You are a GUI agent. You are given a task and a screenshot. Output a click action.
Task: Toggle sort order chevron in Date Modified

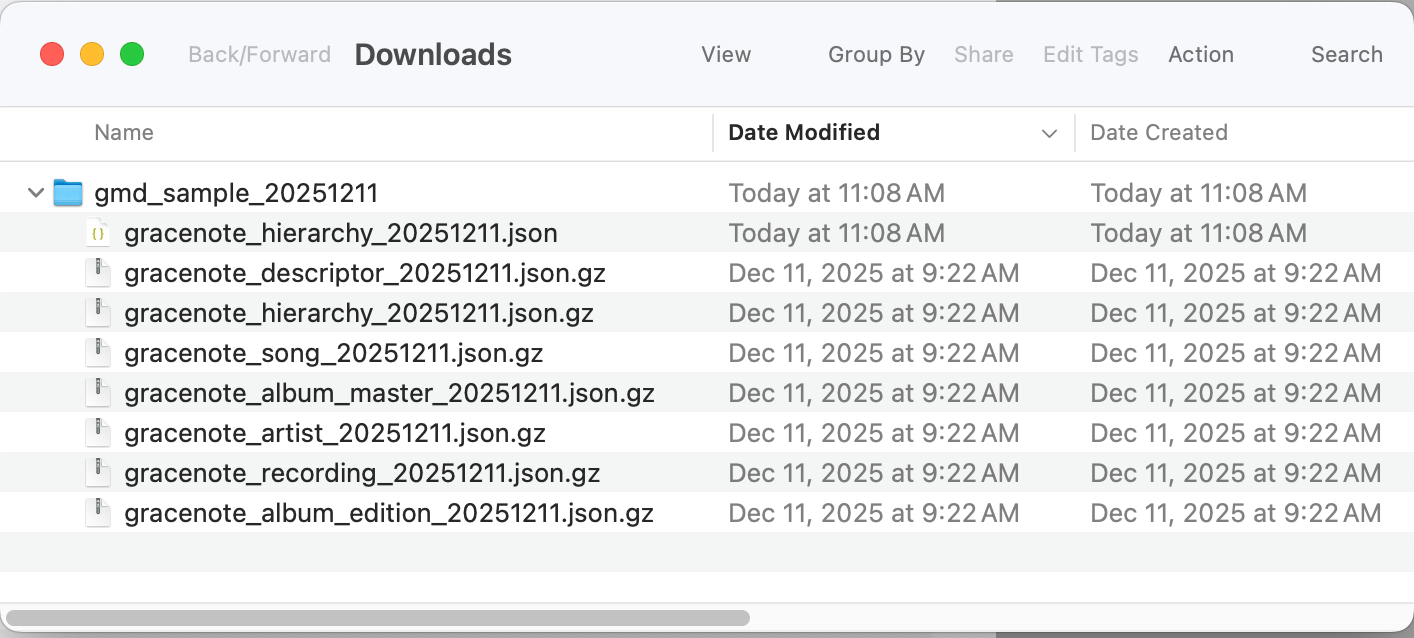click(x=1049, y=133)
